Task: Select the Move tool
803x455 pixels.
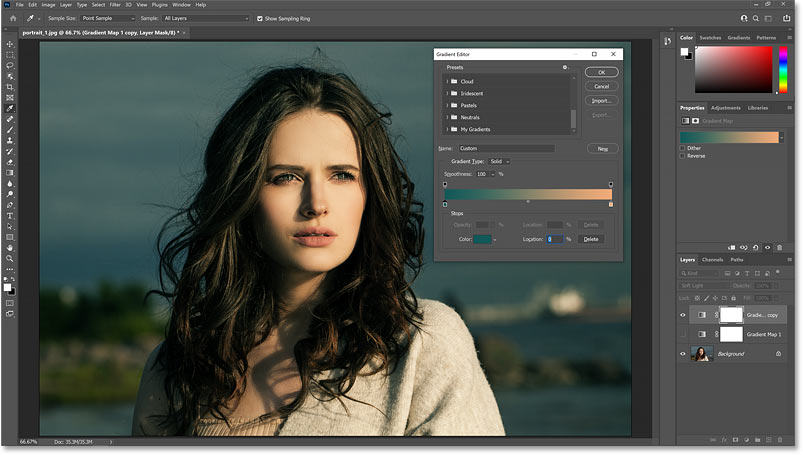Action: [x=10, y=44]
